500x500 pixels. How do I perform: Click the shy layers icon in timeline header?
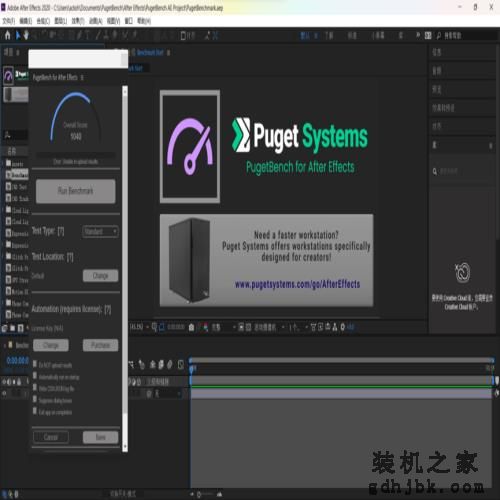tap(153, 365)
